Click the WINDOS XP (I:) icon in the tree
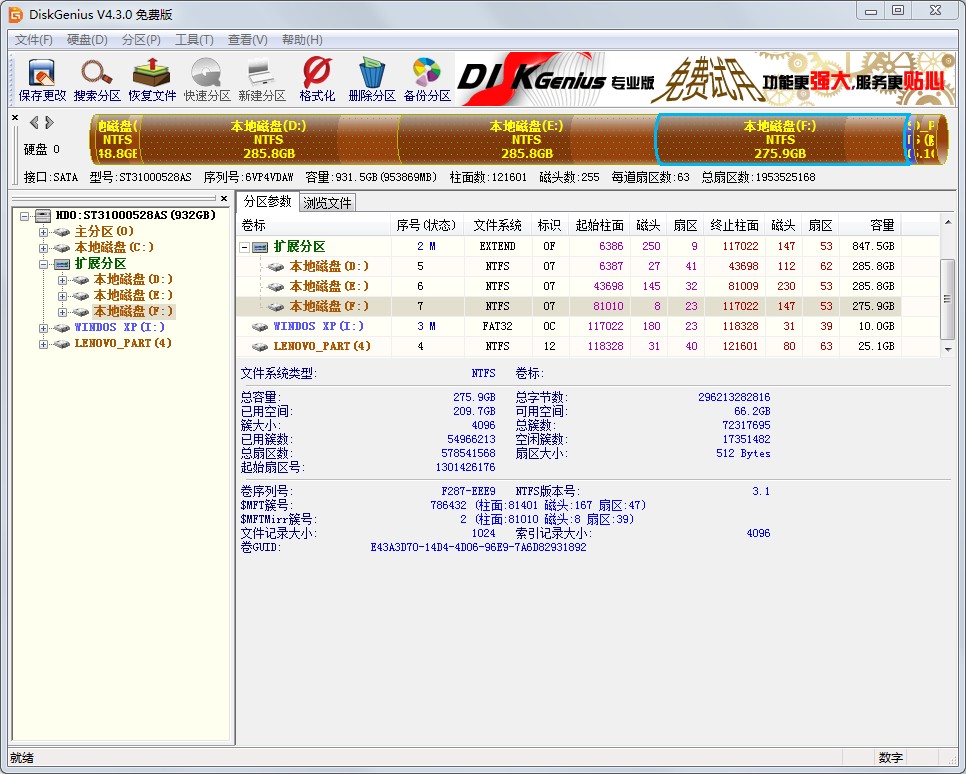The image size is (966, 774). 62,328
